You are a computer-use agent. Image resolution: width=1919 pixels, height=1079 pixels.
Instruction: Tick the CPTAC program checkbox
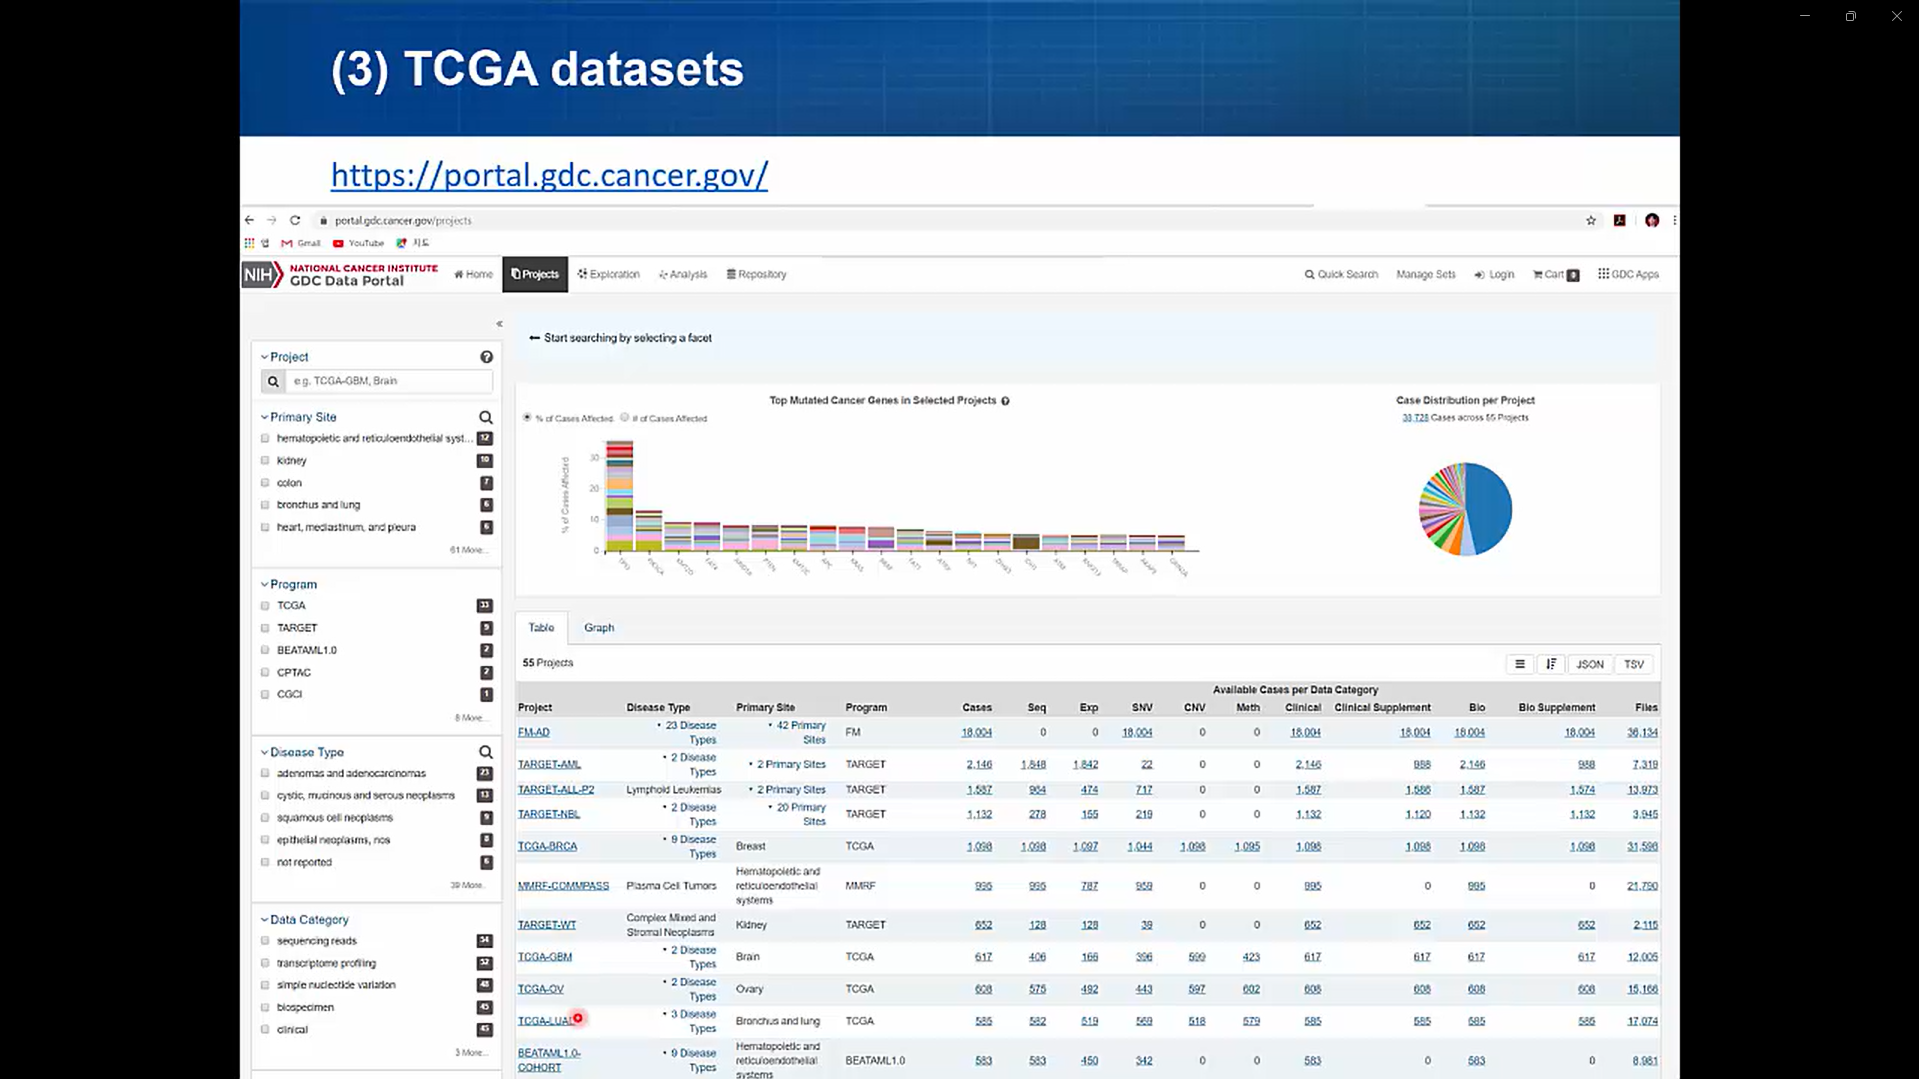[265, 673]
